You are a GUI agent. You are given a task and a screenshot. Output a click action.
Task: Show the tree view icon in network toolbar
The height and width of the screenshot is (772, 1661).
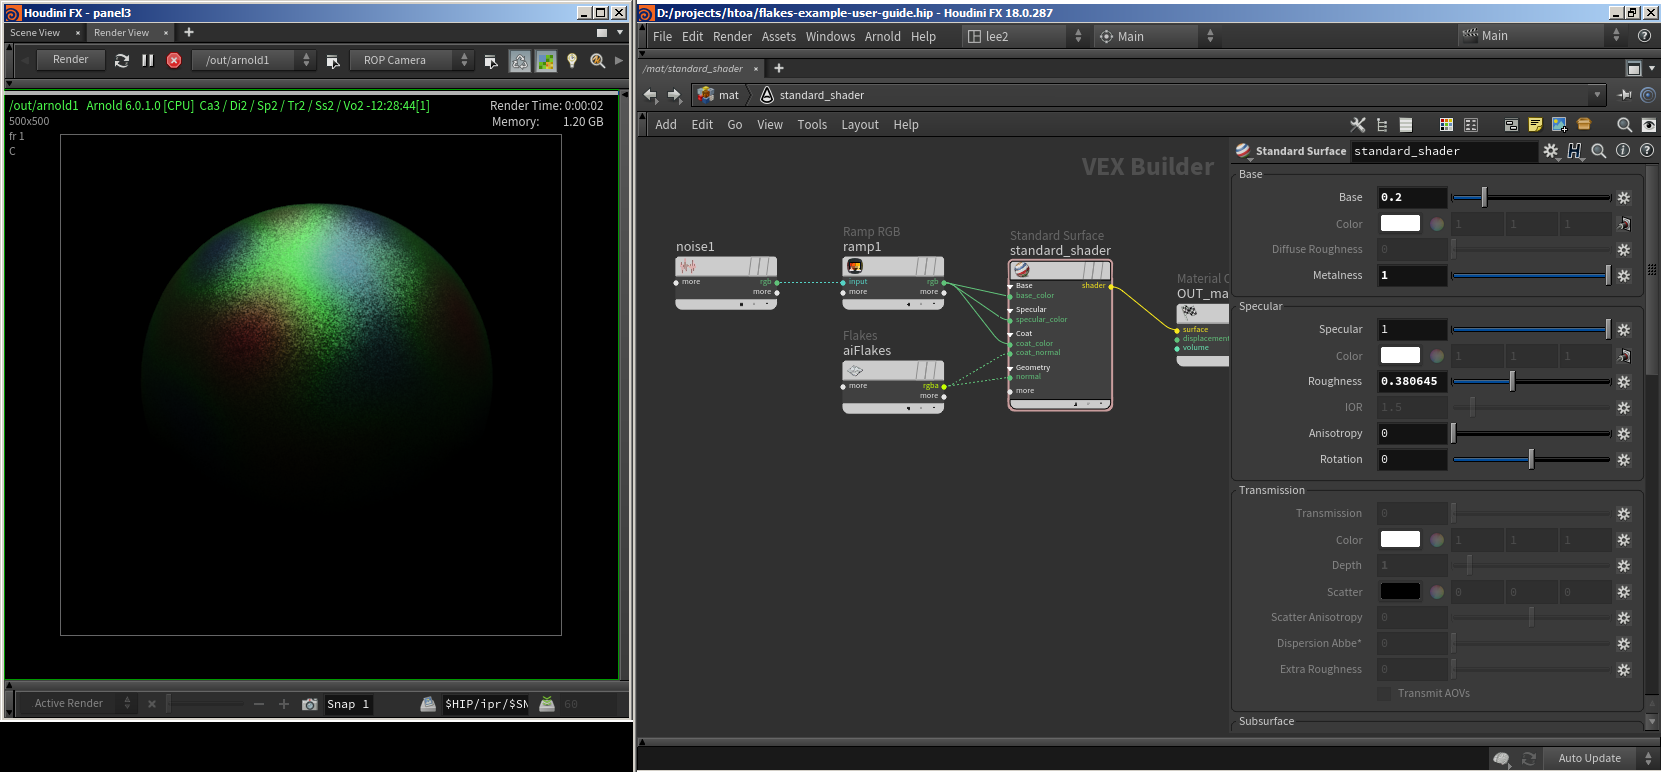coord(1382,125)
